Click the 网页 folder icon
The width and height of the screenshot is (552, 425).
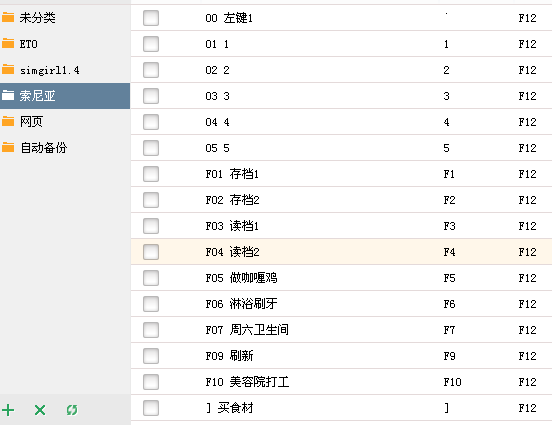(x=8, y=121)
